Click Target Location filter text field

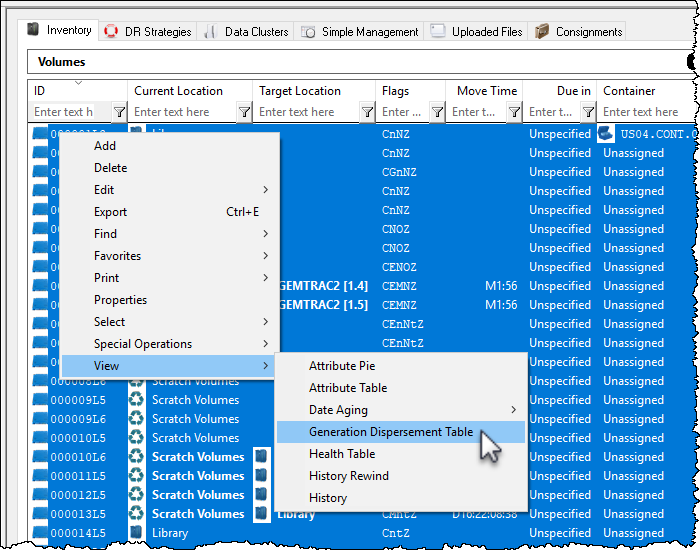tap(307, 112)
